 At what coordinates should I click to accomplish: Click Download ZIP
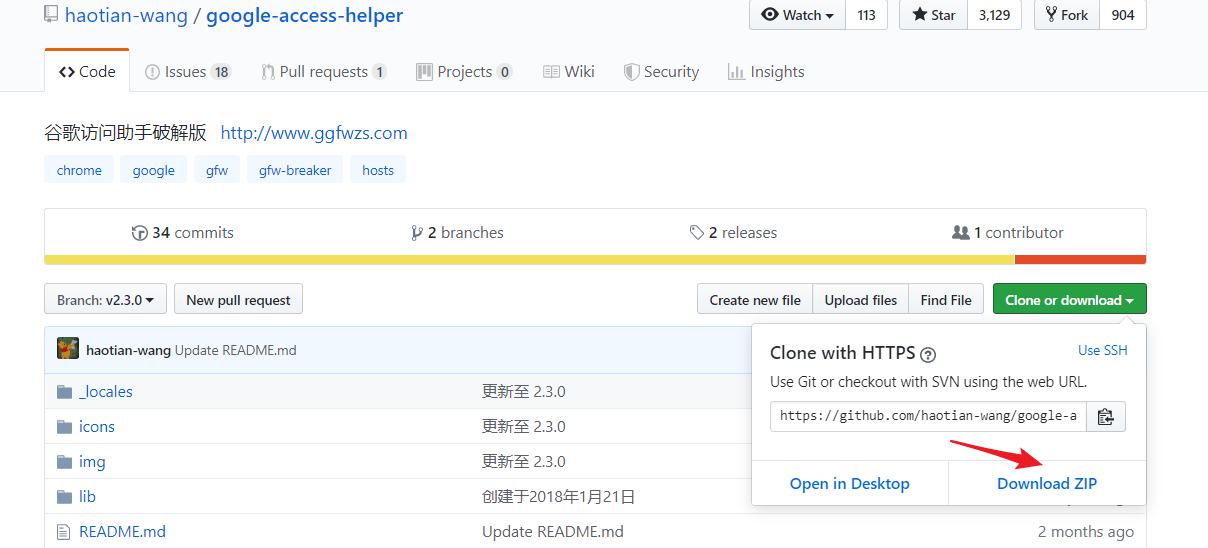coord(1047,483)
